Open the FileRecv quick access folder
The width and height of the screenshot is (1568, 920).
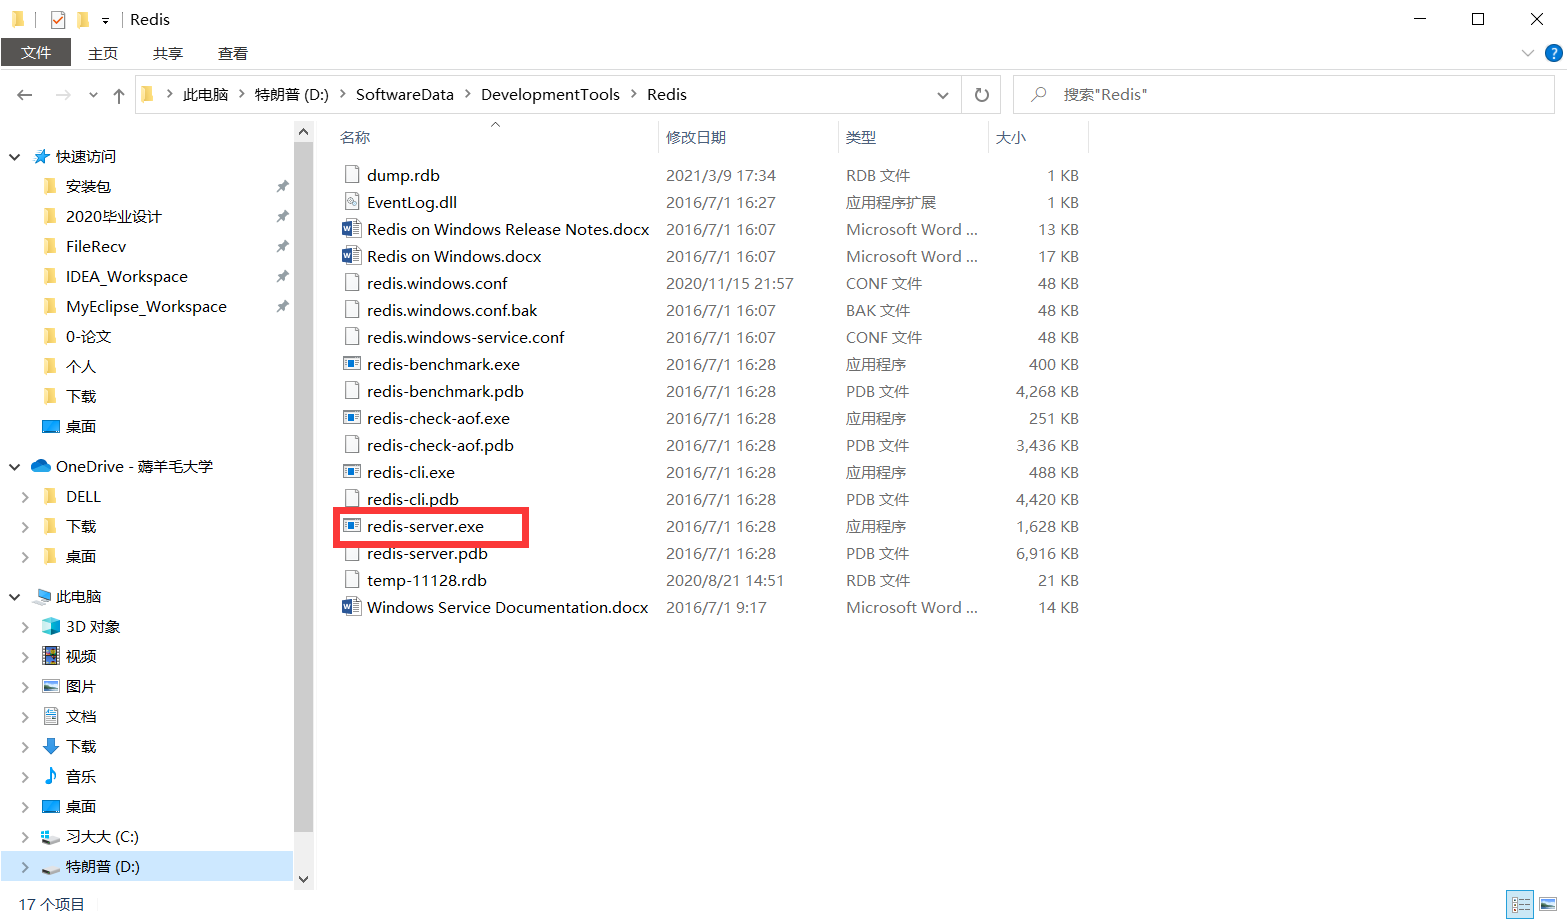96,247
